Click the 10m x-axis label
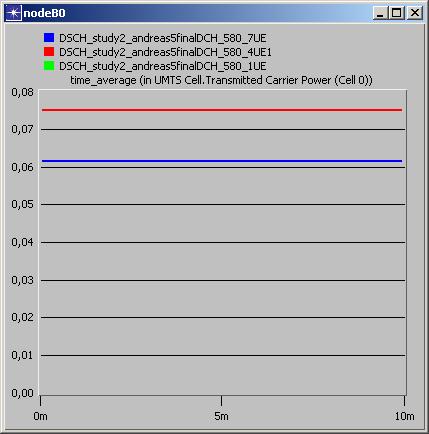Viewport: 429px width, 434px height. tap(404, 416)
